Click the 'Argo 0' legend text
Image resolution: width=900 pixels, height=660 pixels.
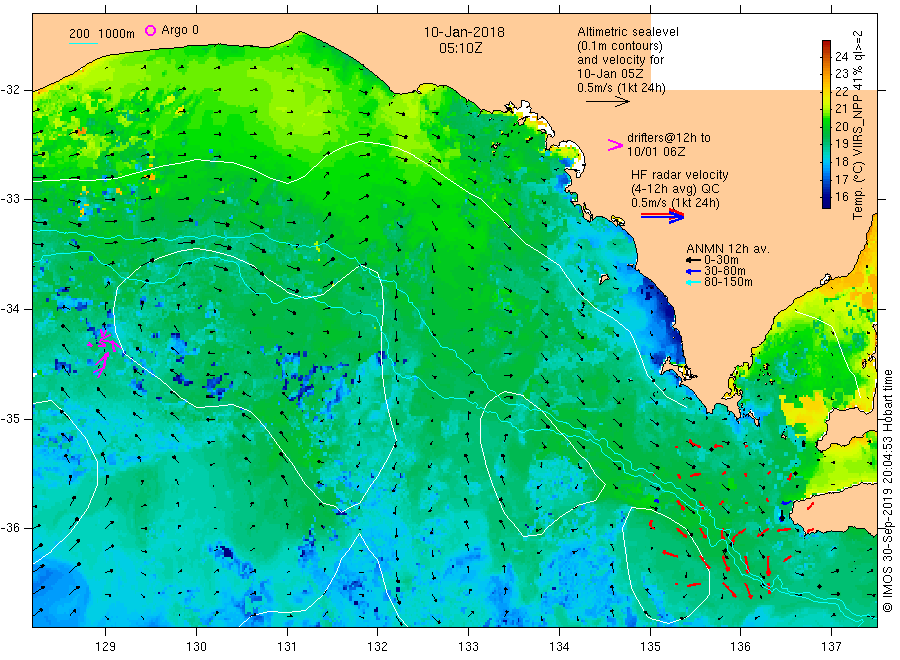click(180, 30)
